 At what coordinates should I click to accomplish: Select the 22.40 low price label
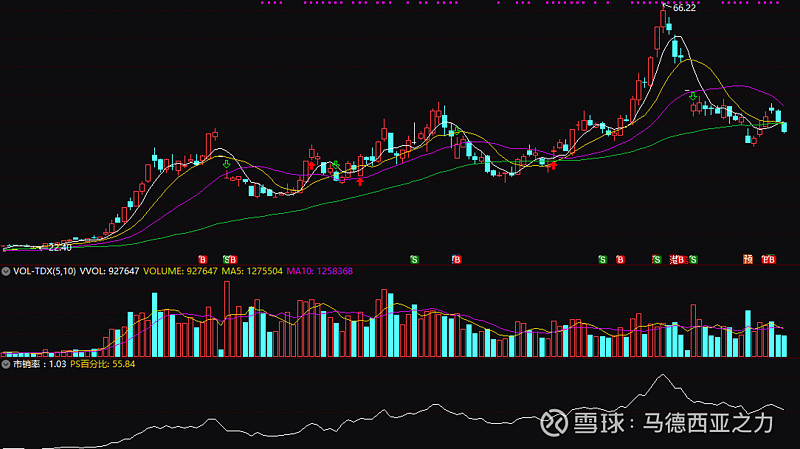(60, 247)
